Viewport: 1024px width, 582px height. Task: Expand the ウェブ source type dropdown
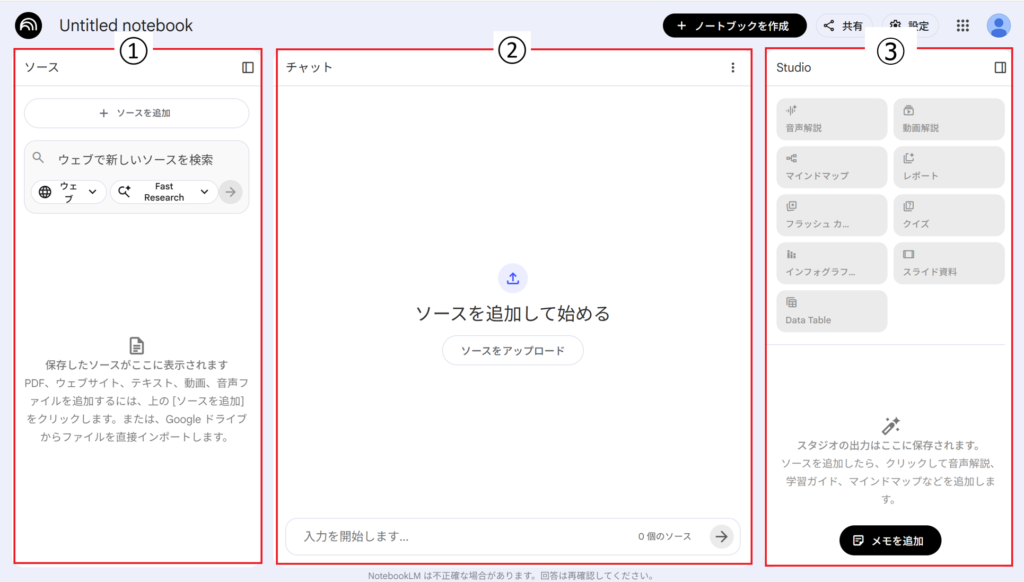tap(69, 191)
